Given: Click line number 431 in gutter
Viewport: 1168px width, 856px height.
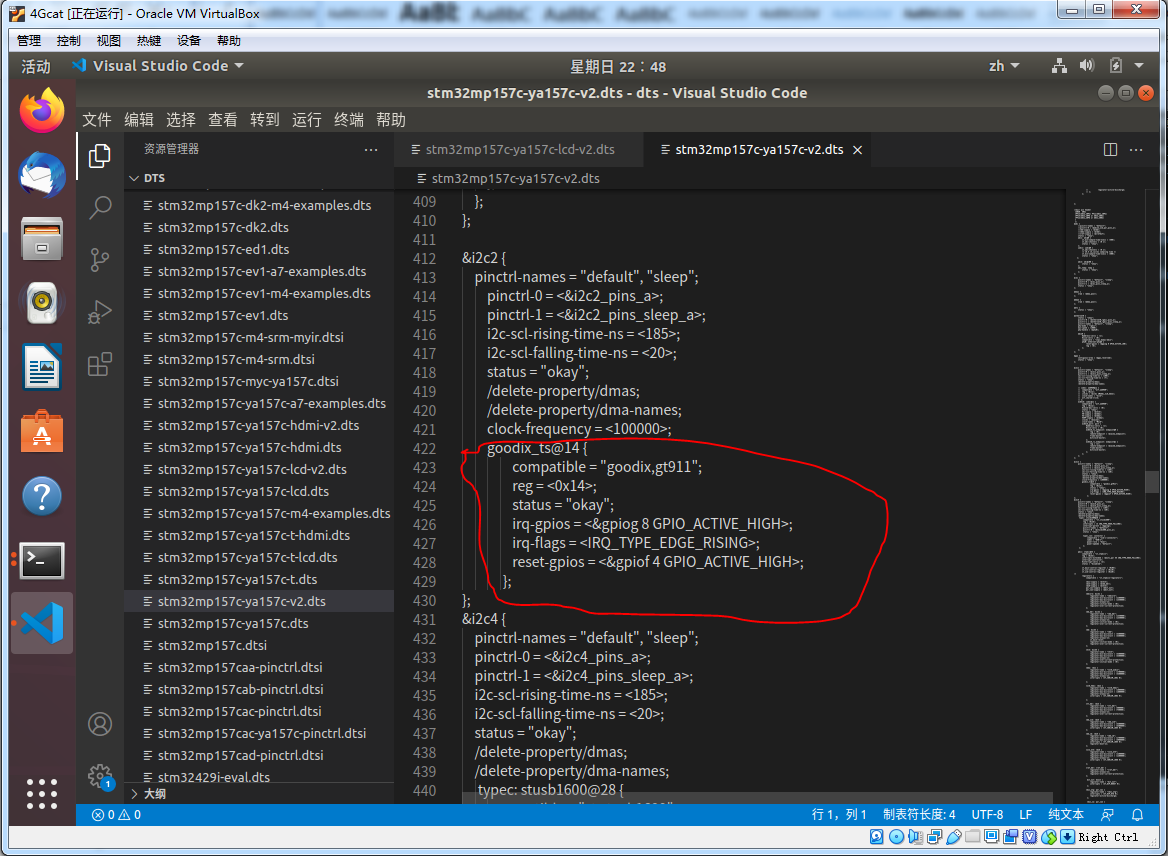Looking at the screenshot, I should [x=425, y=619].
